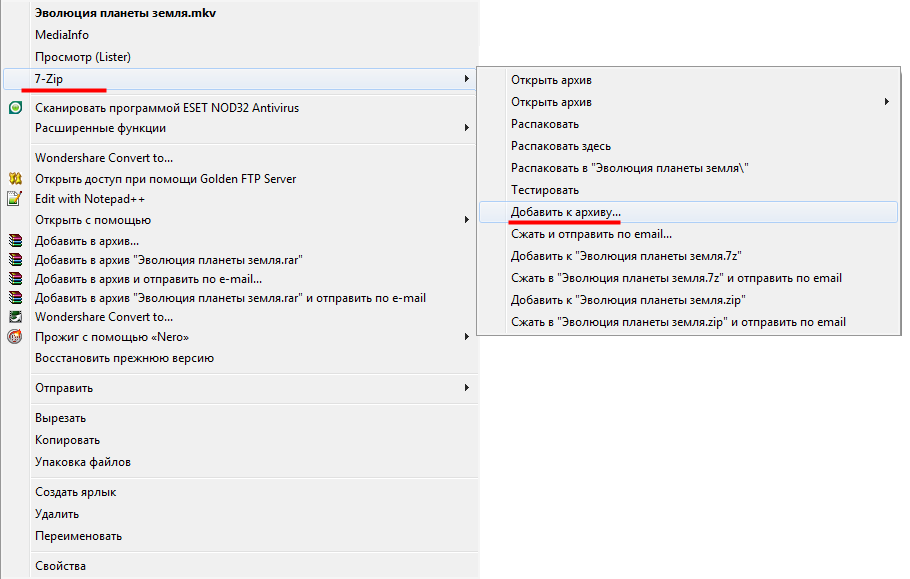The width and height of the screenshot is (910, 579).
Task: Click the ESET NOD32 Antivirus scan icon
Action: 16,107
